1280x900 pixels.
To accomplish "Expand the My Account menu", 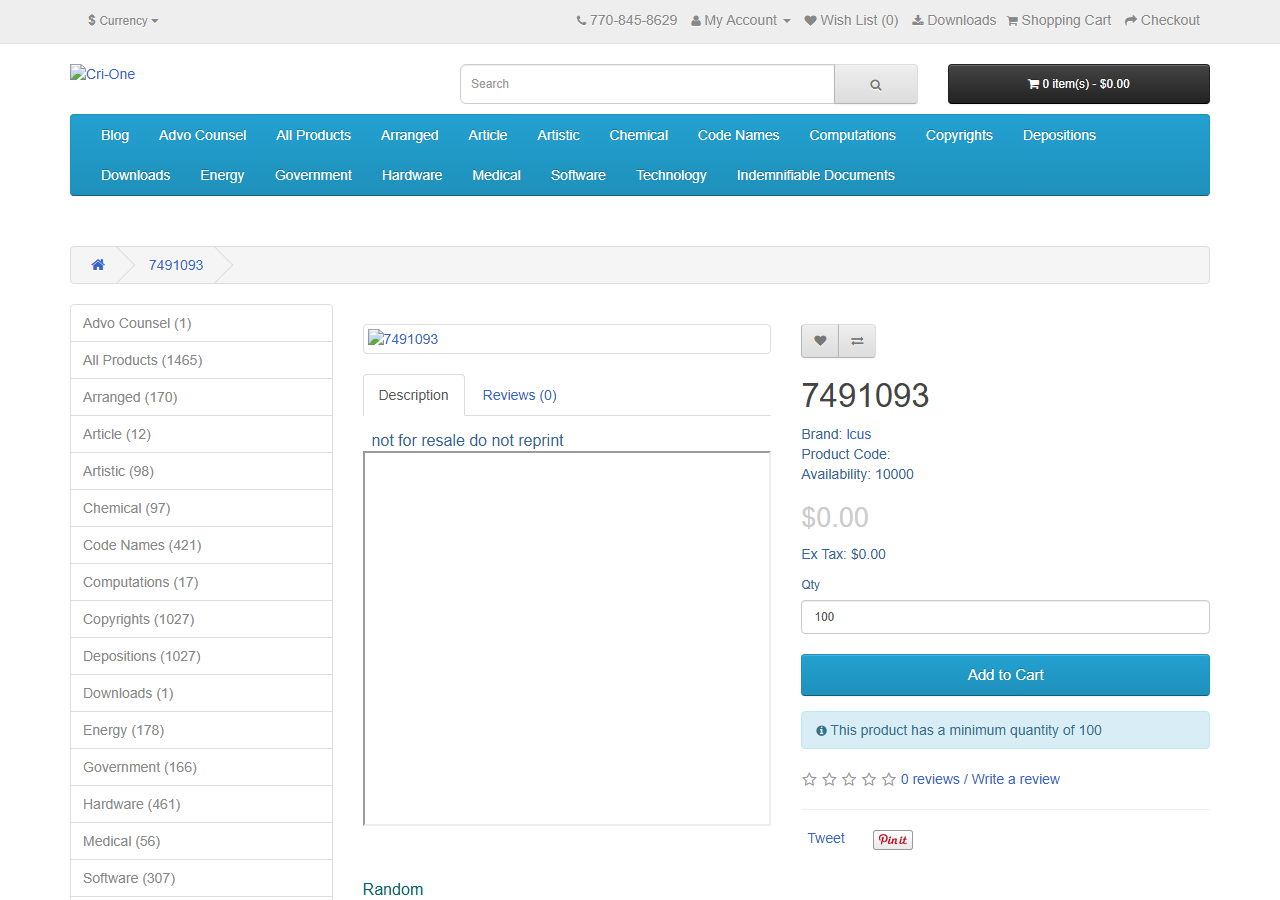I will coord(741,20).
